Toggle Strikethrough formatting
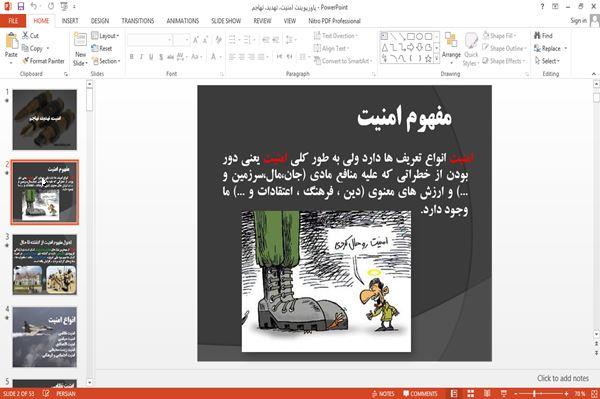This screenshot has height=399, width=600. pos(171,57)
